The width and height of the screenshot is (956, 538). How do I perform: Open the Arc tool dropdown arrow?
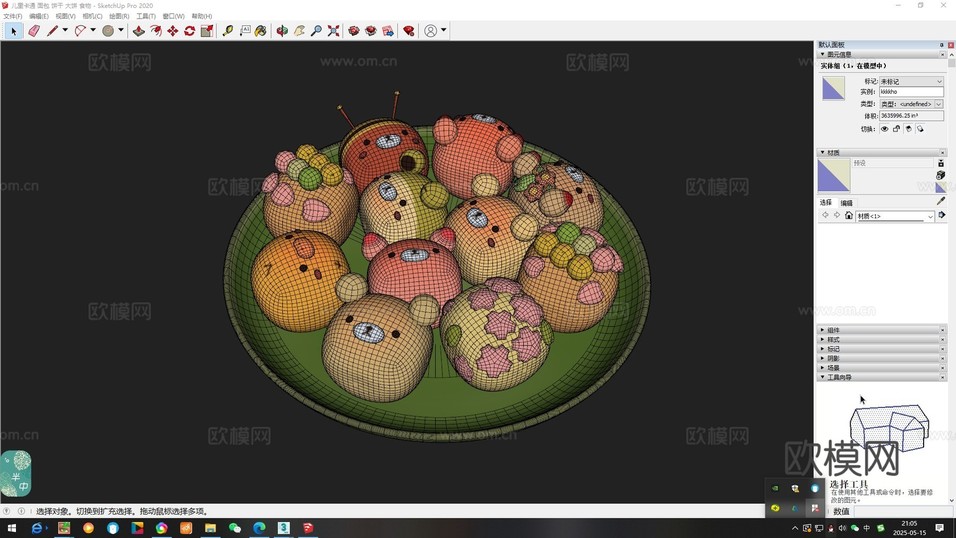tap(93, 30)
